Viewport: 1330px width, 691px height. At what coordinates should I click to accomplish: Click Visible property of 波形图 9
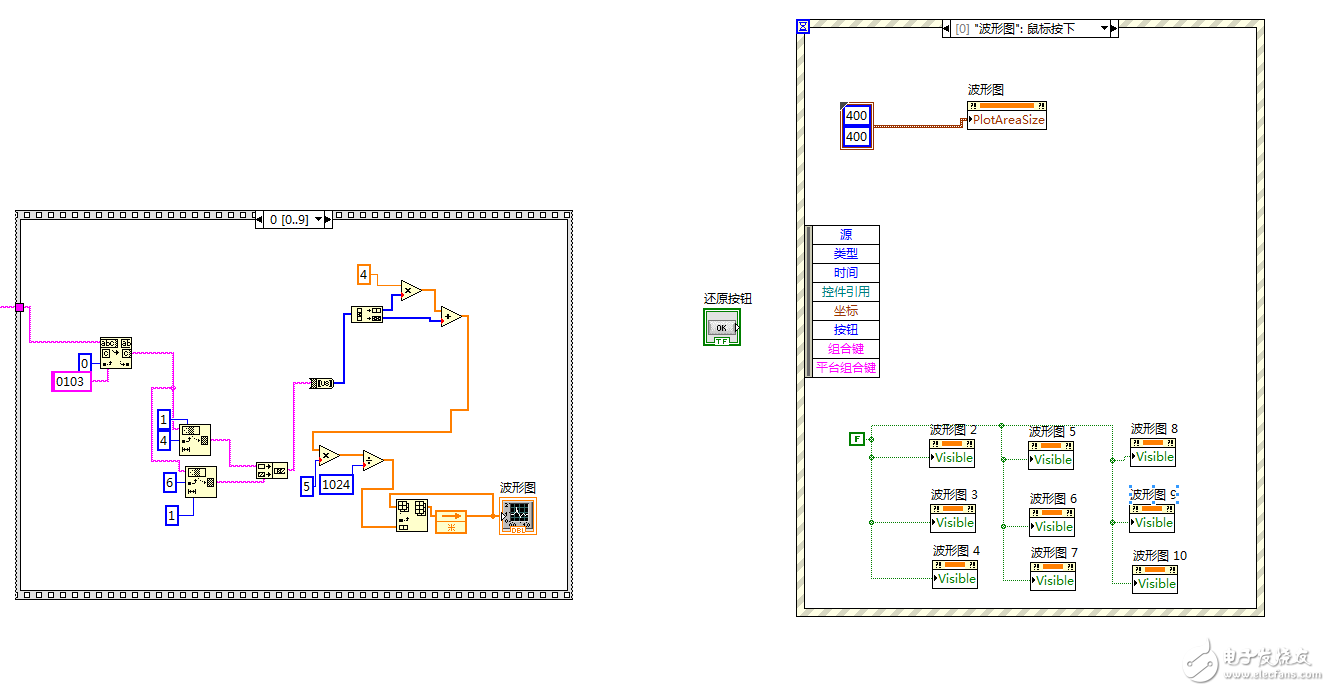[1152, 522]
